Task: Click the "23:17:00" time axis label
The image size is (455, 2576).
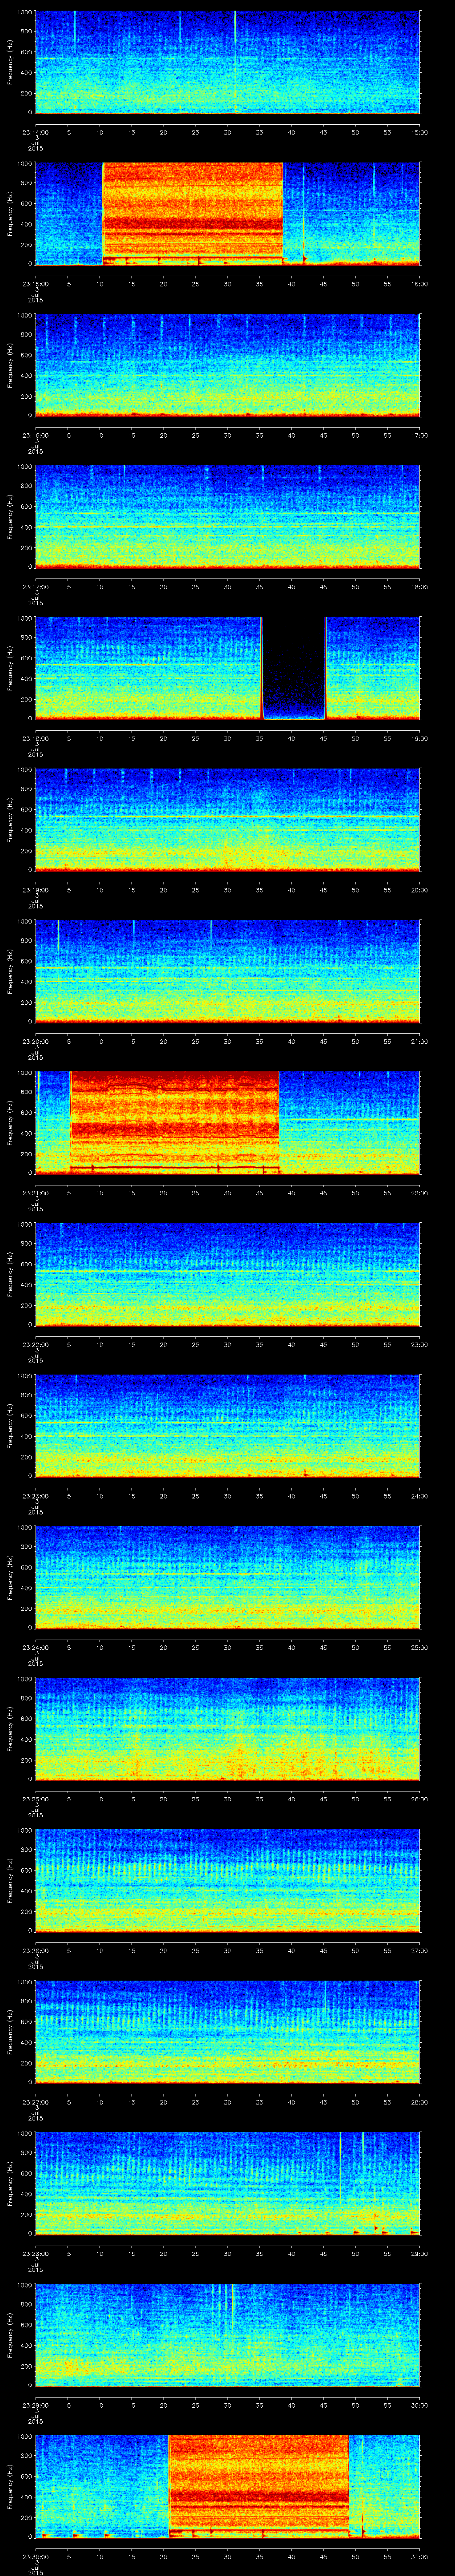Action: click(36, 586)
